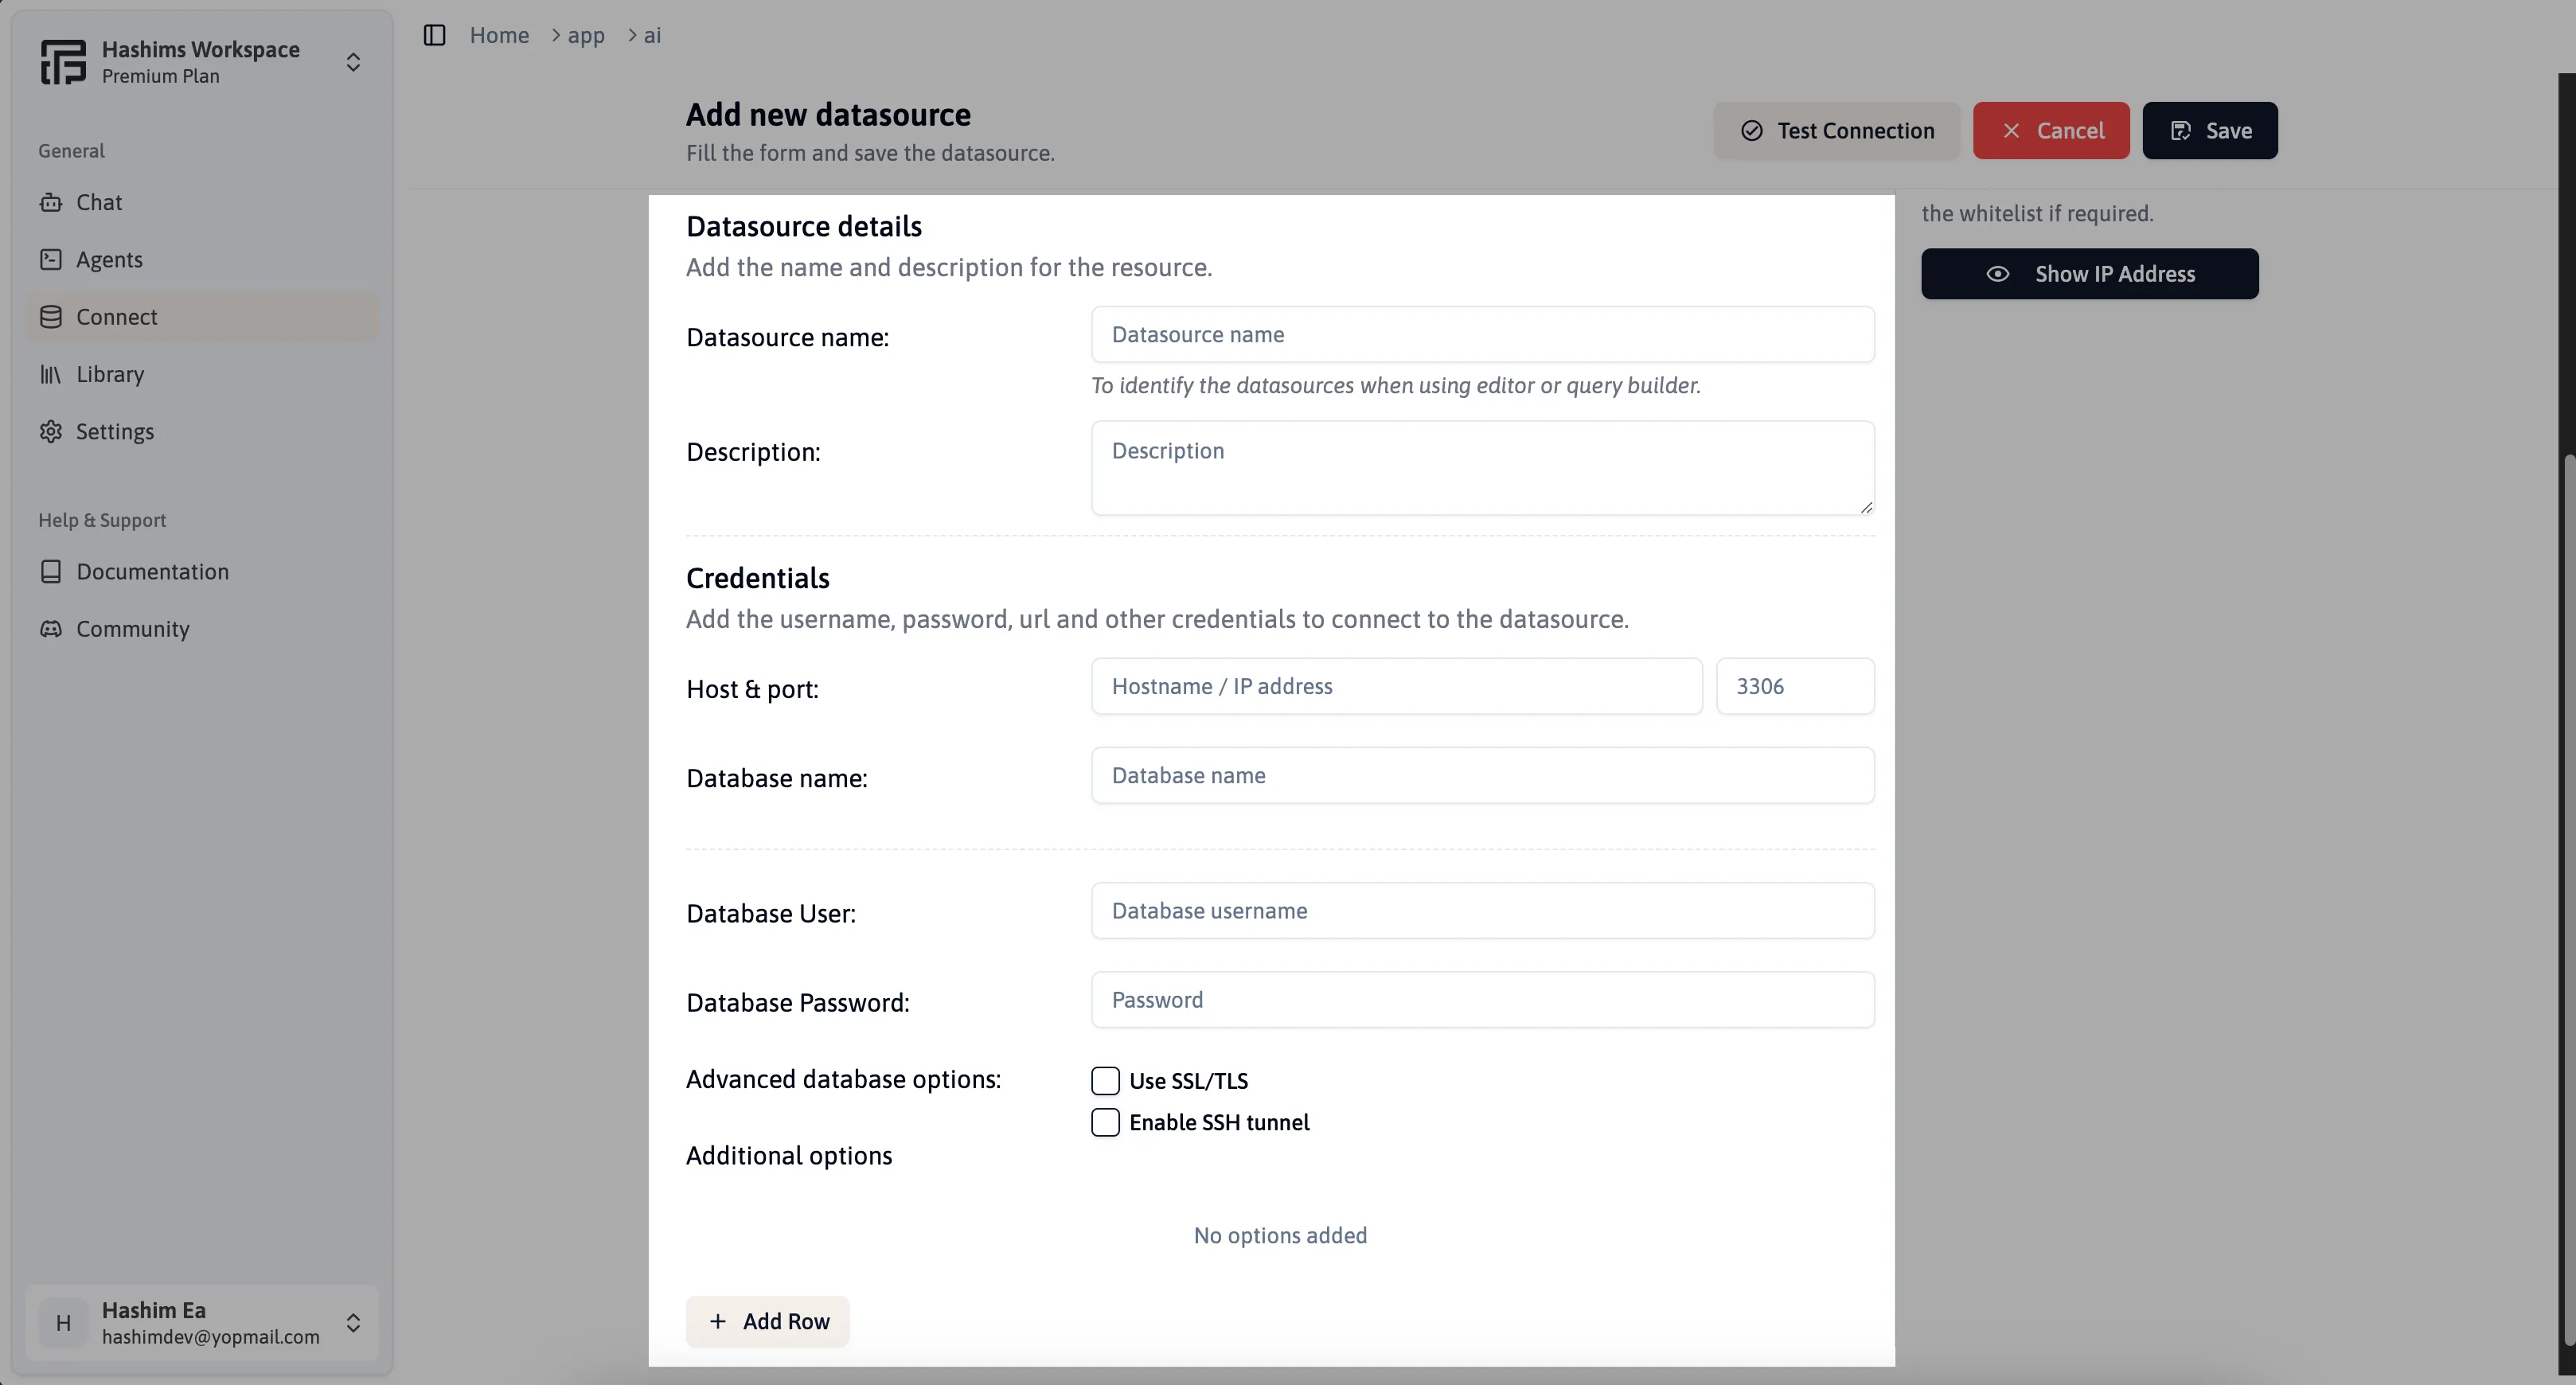Click the Chat bot icon
This screenshot has height=1385, width=2576.
50,203
